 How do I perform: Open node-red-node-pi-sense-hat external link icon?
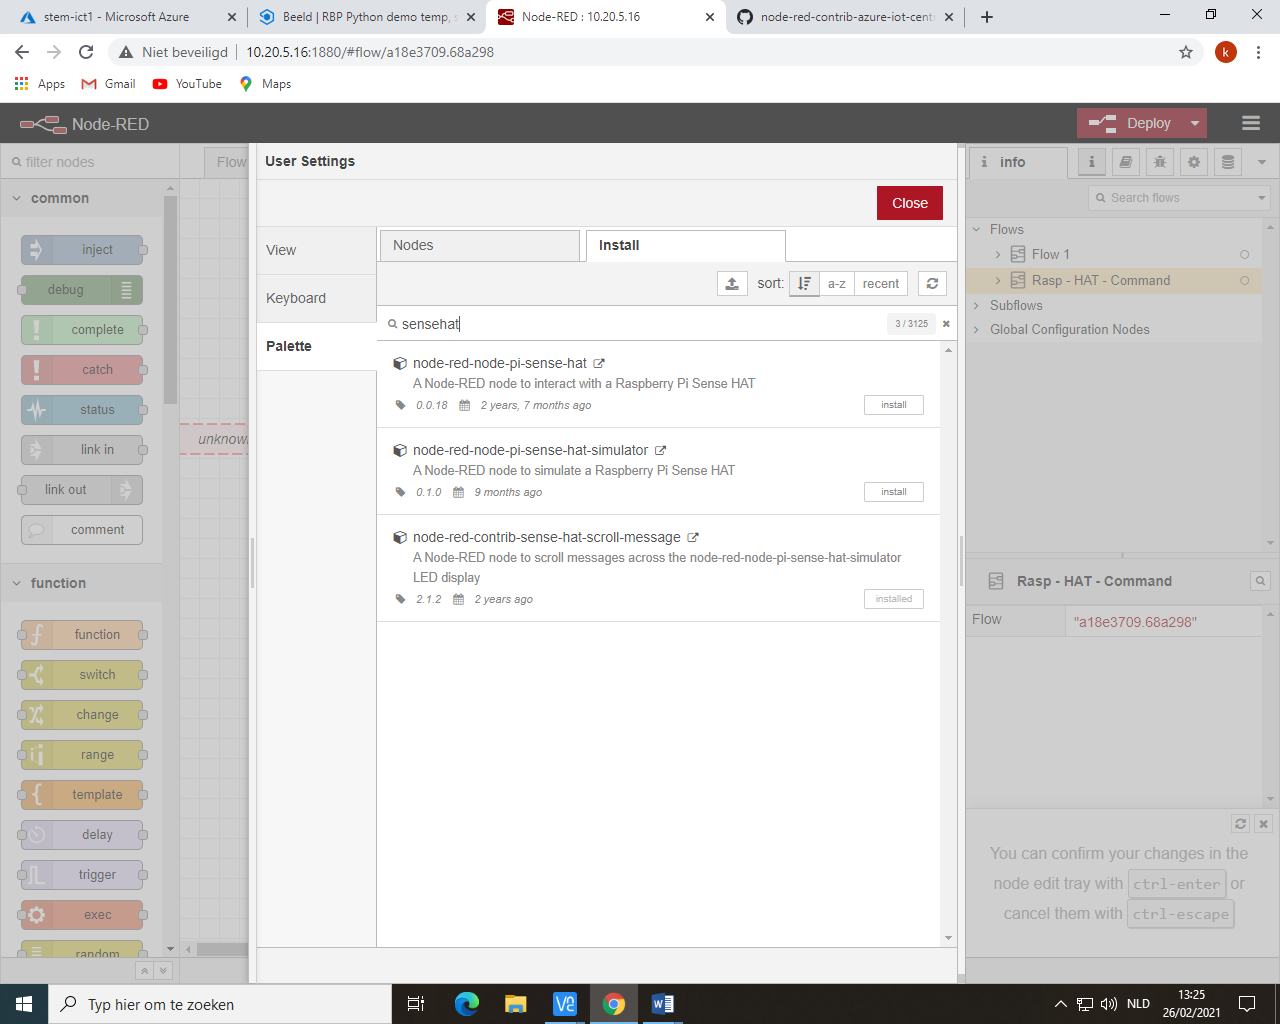click(x=599, y=364)
